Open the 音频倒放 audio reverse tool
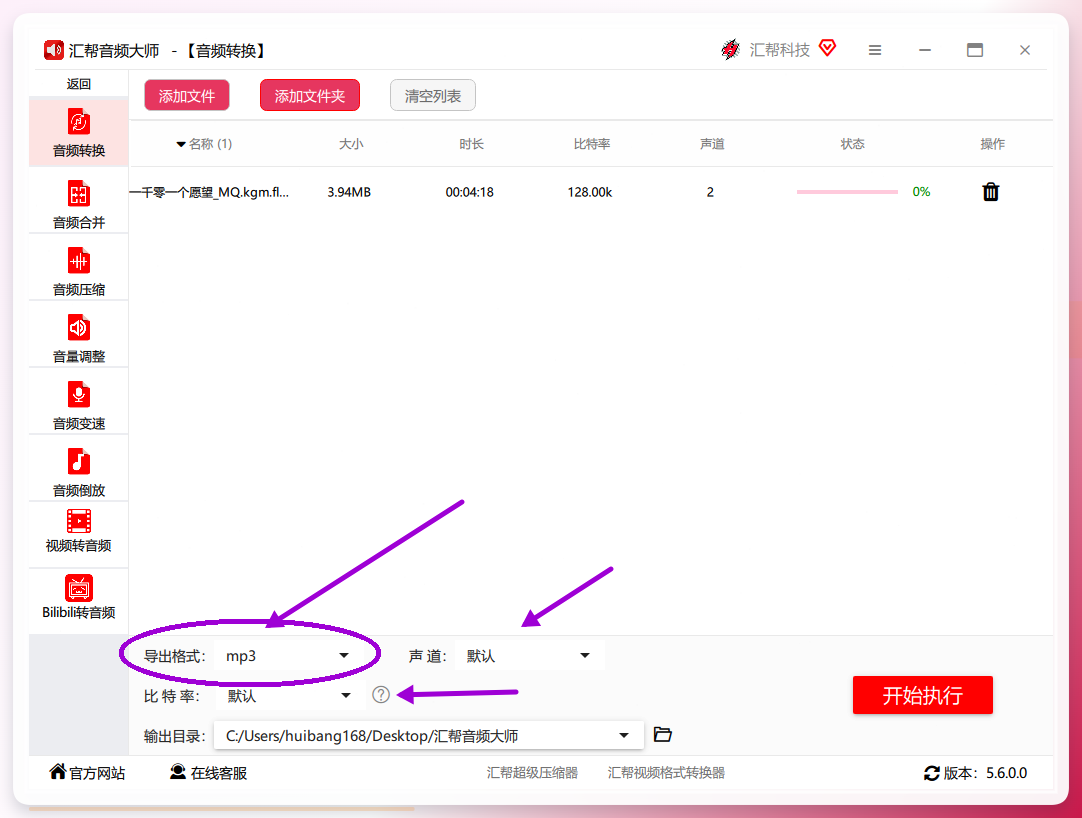Screen dimensions: 1082x818 click(79, 472)
